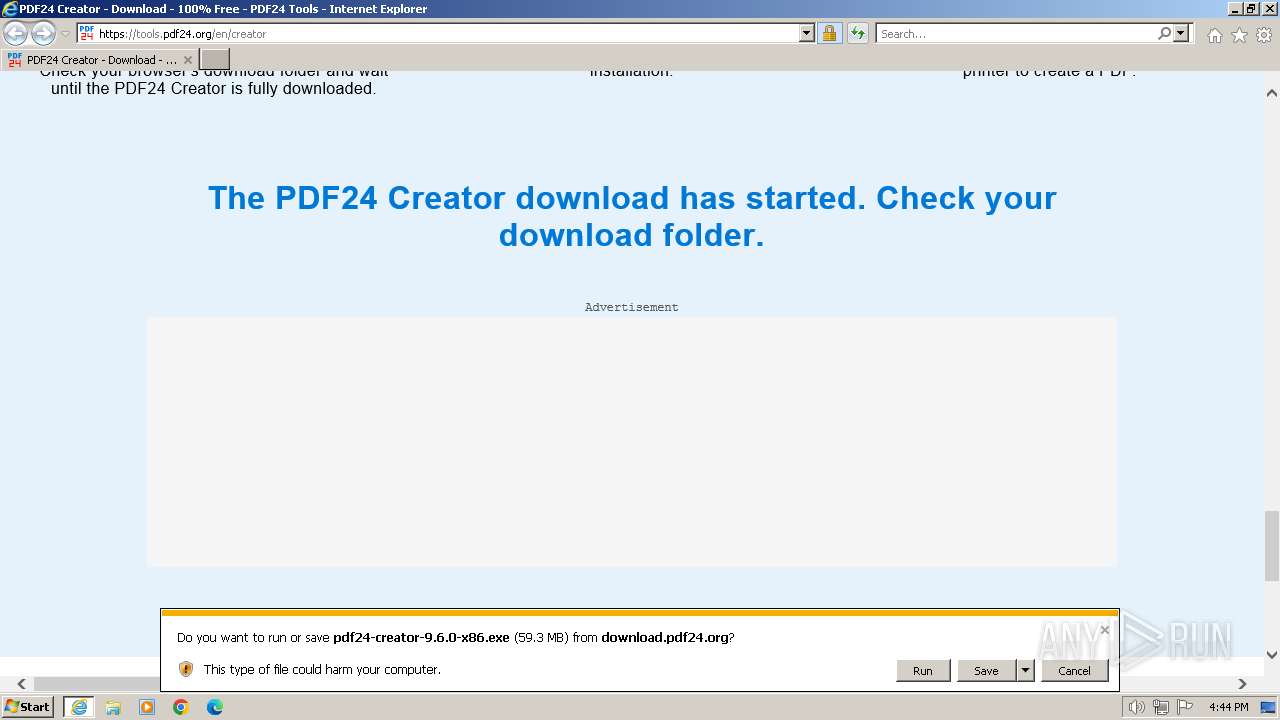Click the network tray icon
The image size is (1280, 720).
1162,707
